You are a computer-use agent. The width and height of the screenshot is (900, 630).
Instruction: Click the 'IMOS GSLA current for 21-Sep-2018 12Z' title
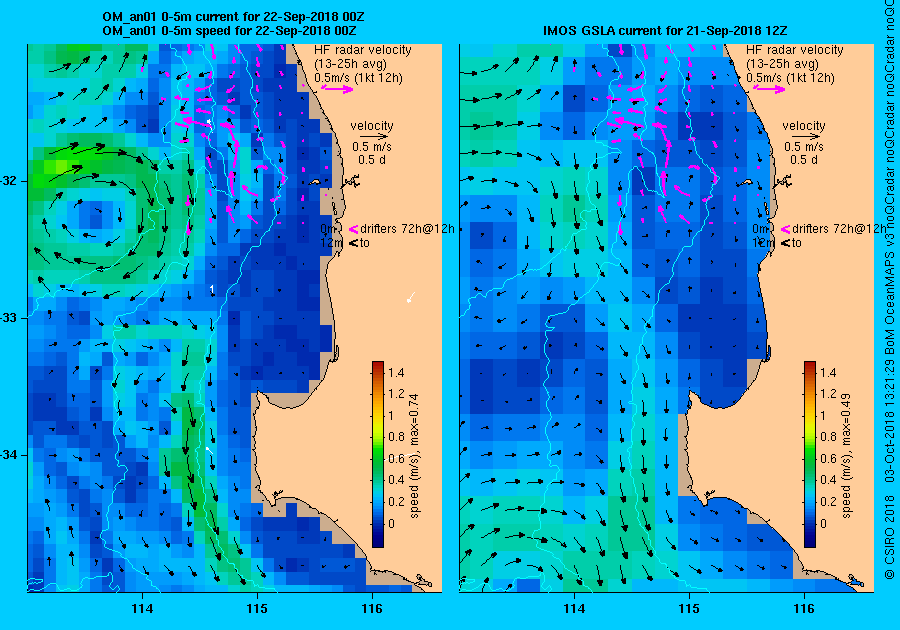(666, 31)
